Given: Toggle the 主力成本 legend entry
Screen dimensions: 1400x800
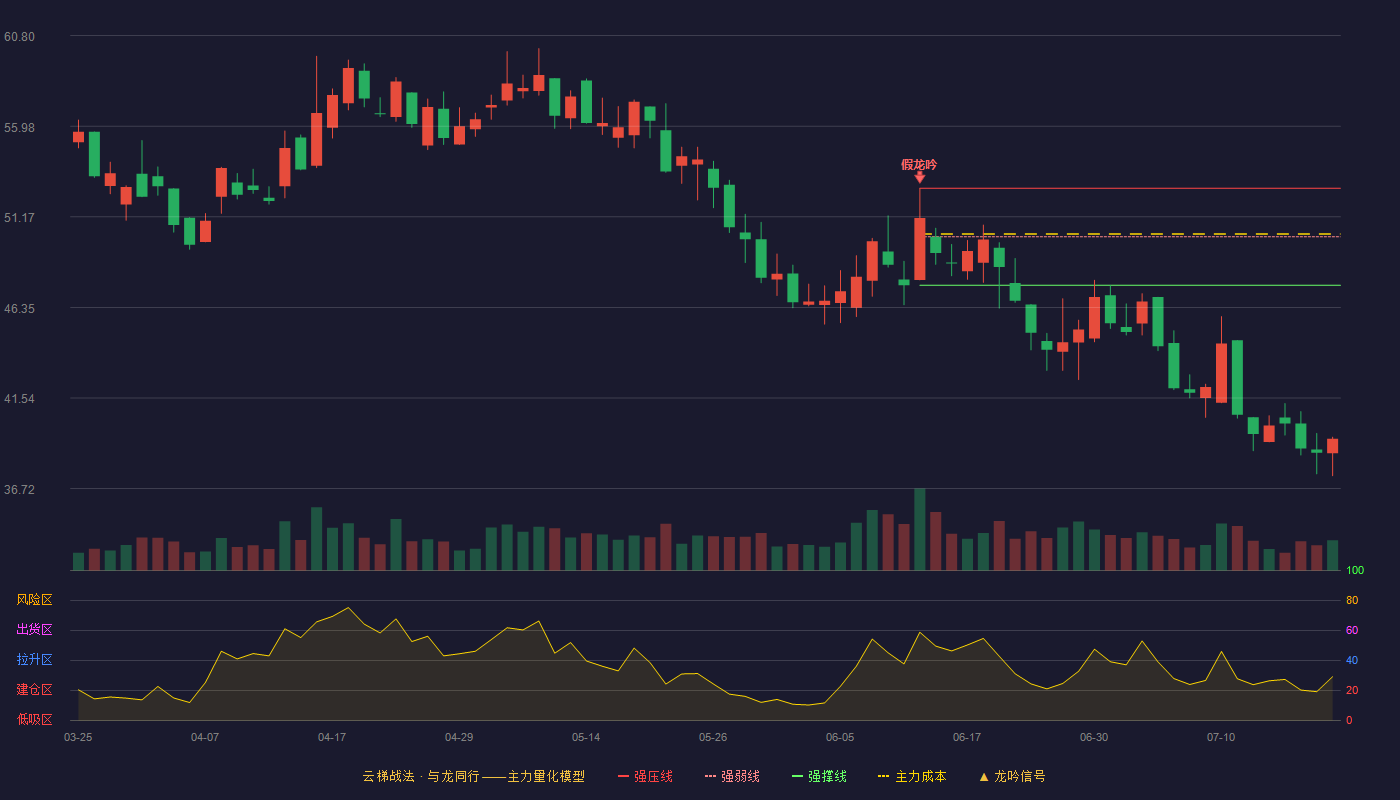Looking at the screenshot, I should [x=912, y=776].
